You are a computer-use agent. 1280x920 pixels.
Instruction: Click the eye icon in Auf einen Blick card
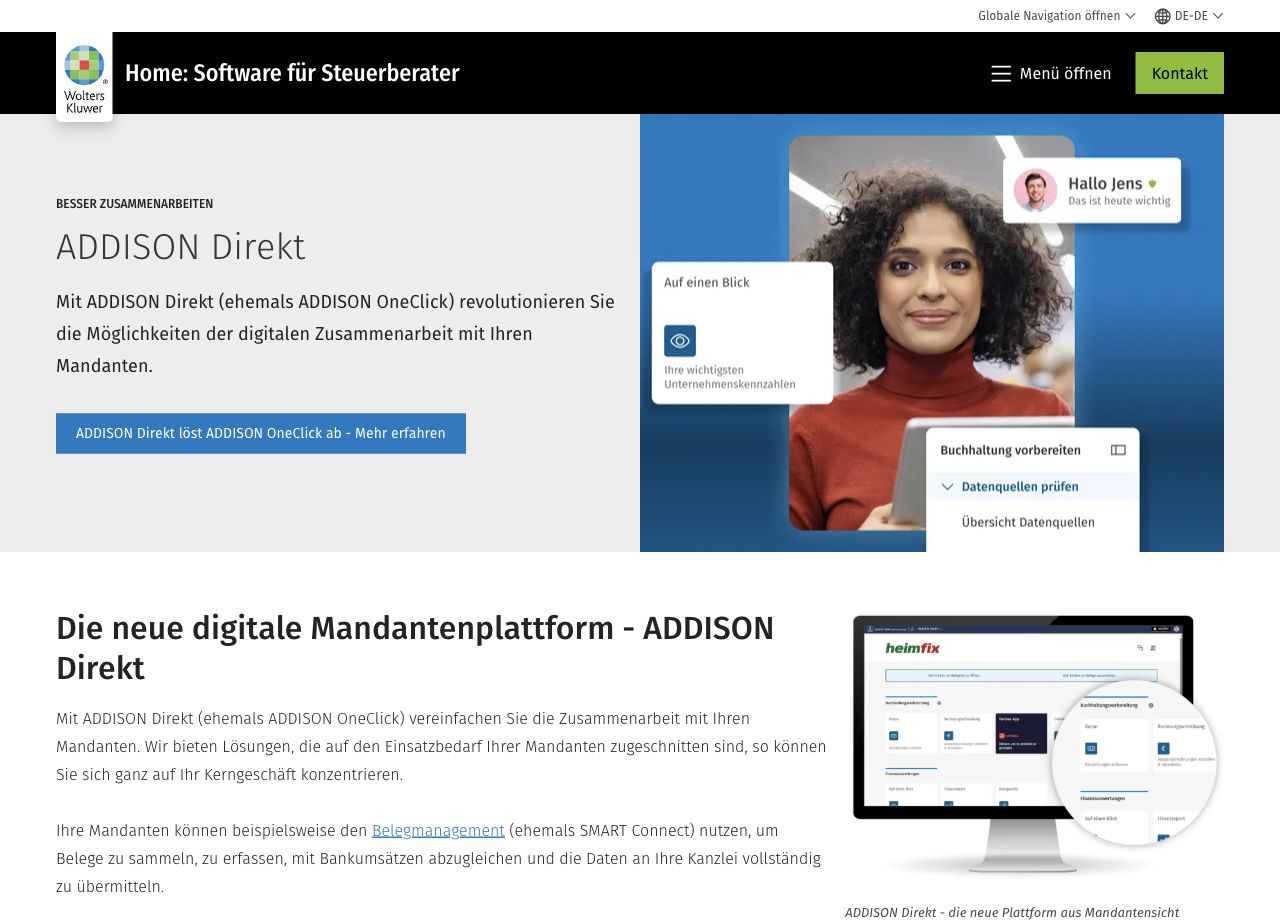click(680, 341)
